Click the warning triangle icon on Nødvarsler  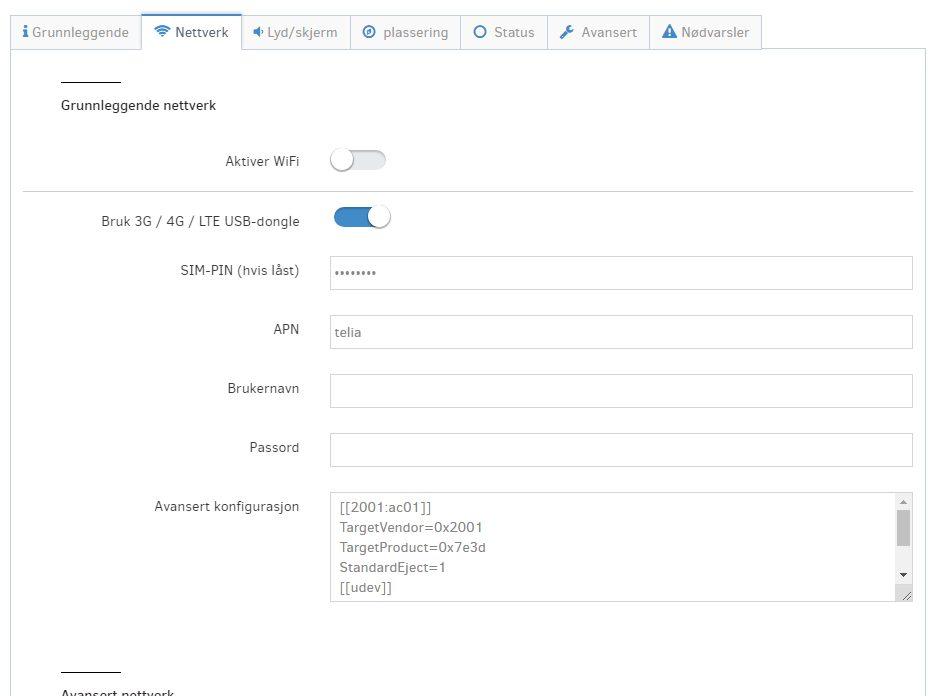[x=669, y=32]
